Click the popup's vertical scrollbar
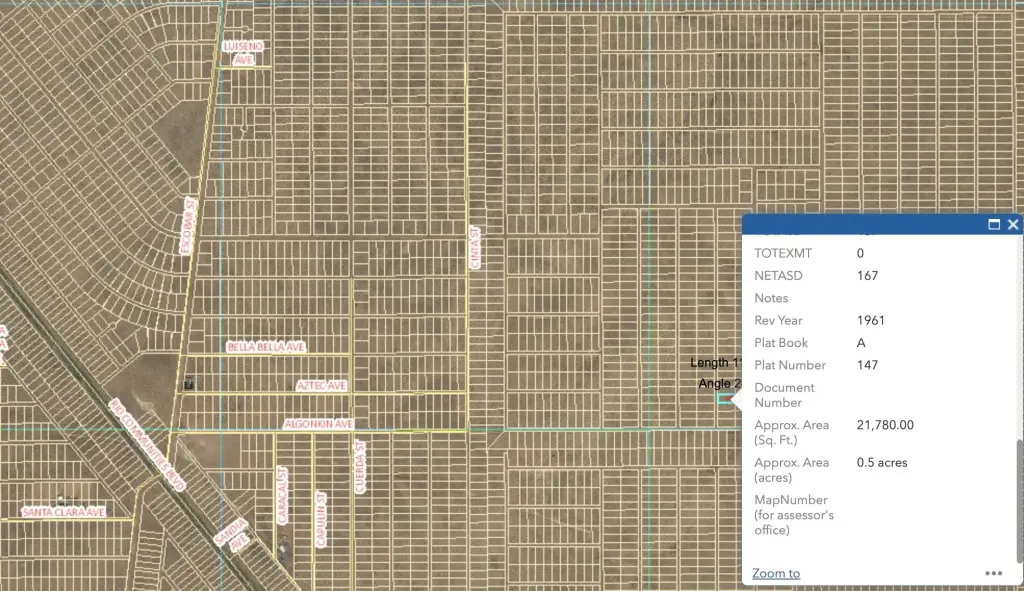The height and width of the screenshot is (591, 1024). [1019, 500]
